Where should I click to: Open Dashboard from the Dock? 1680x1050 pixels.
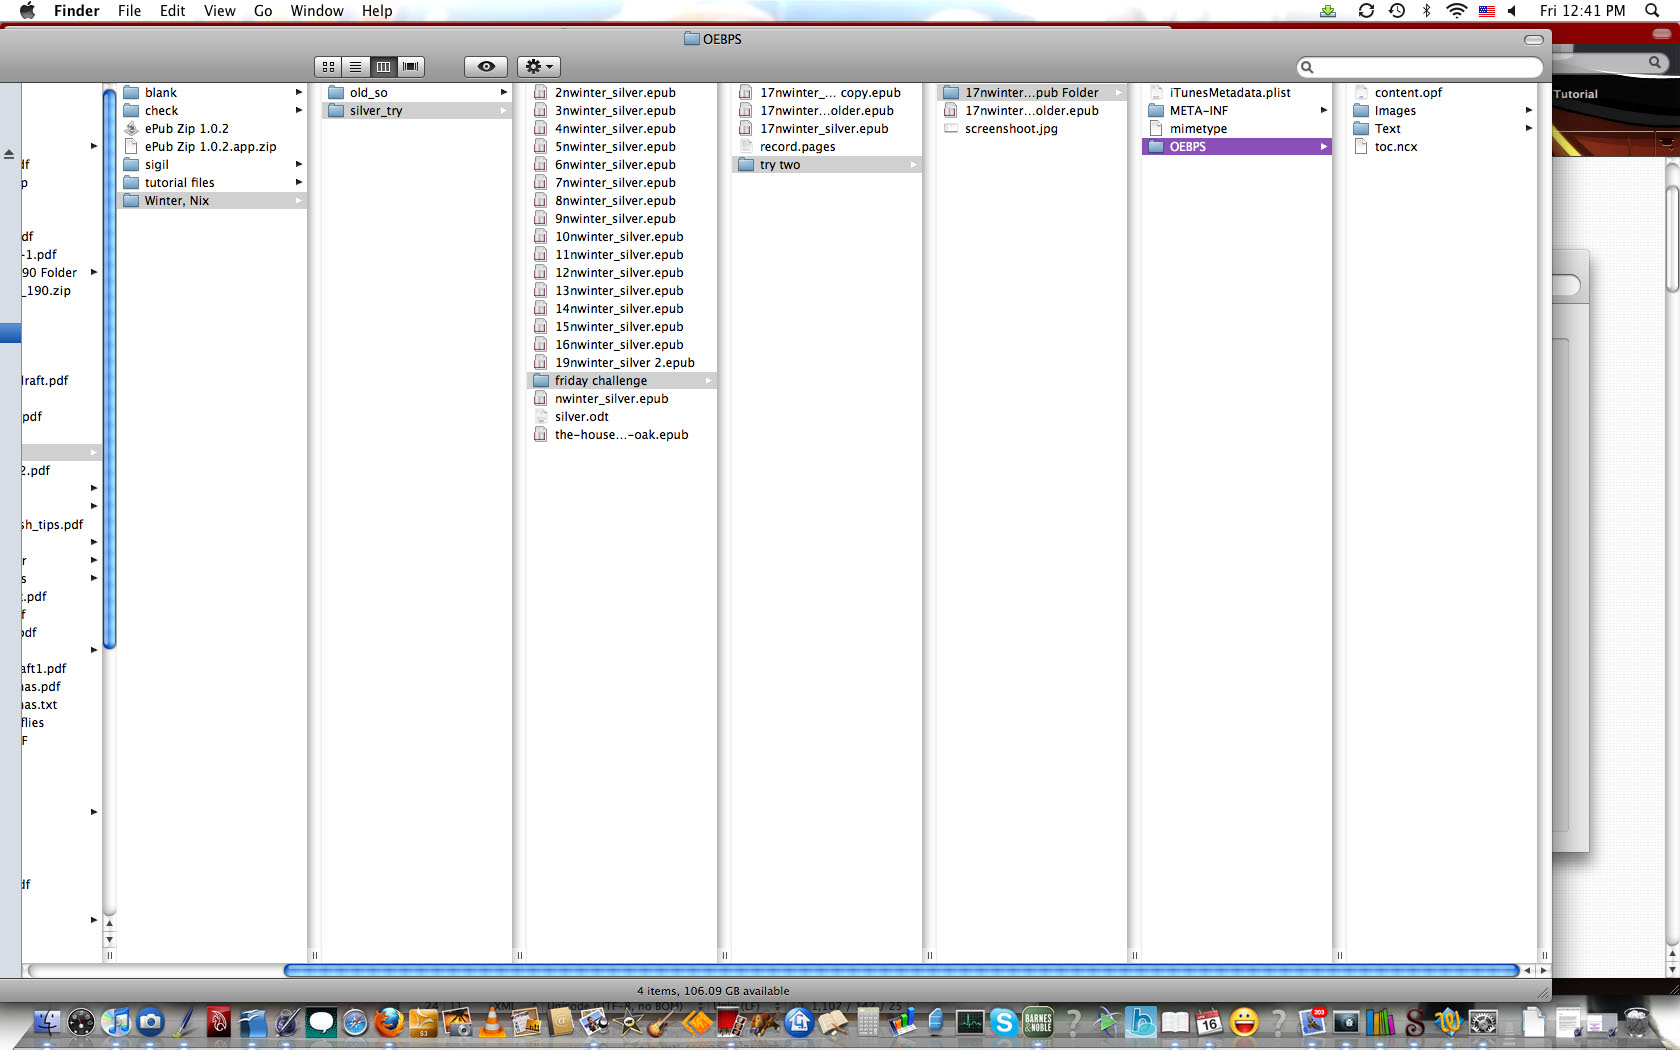pos(81,1022)
